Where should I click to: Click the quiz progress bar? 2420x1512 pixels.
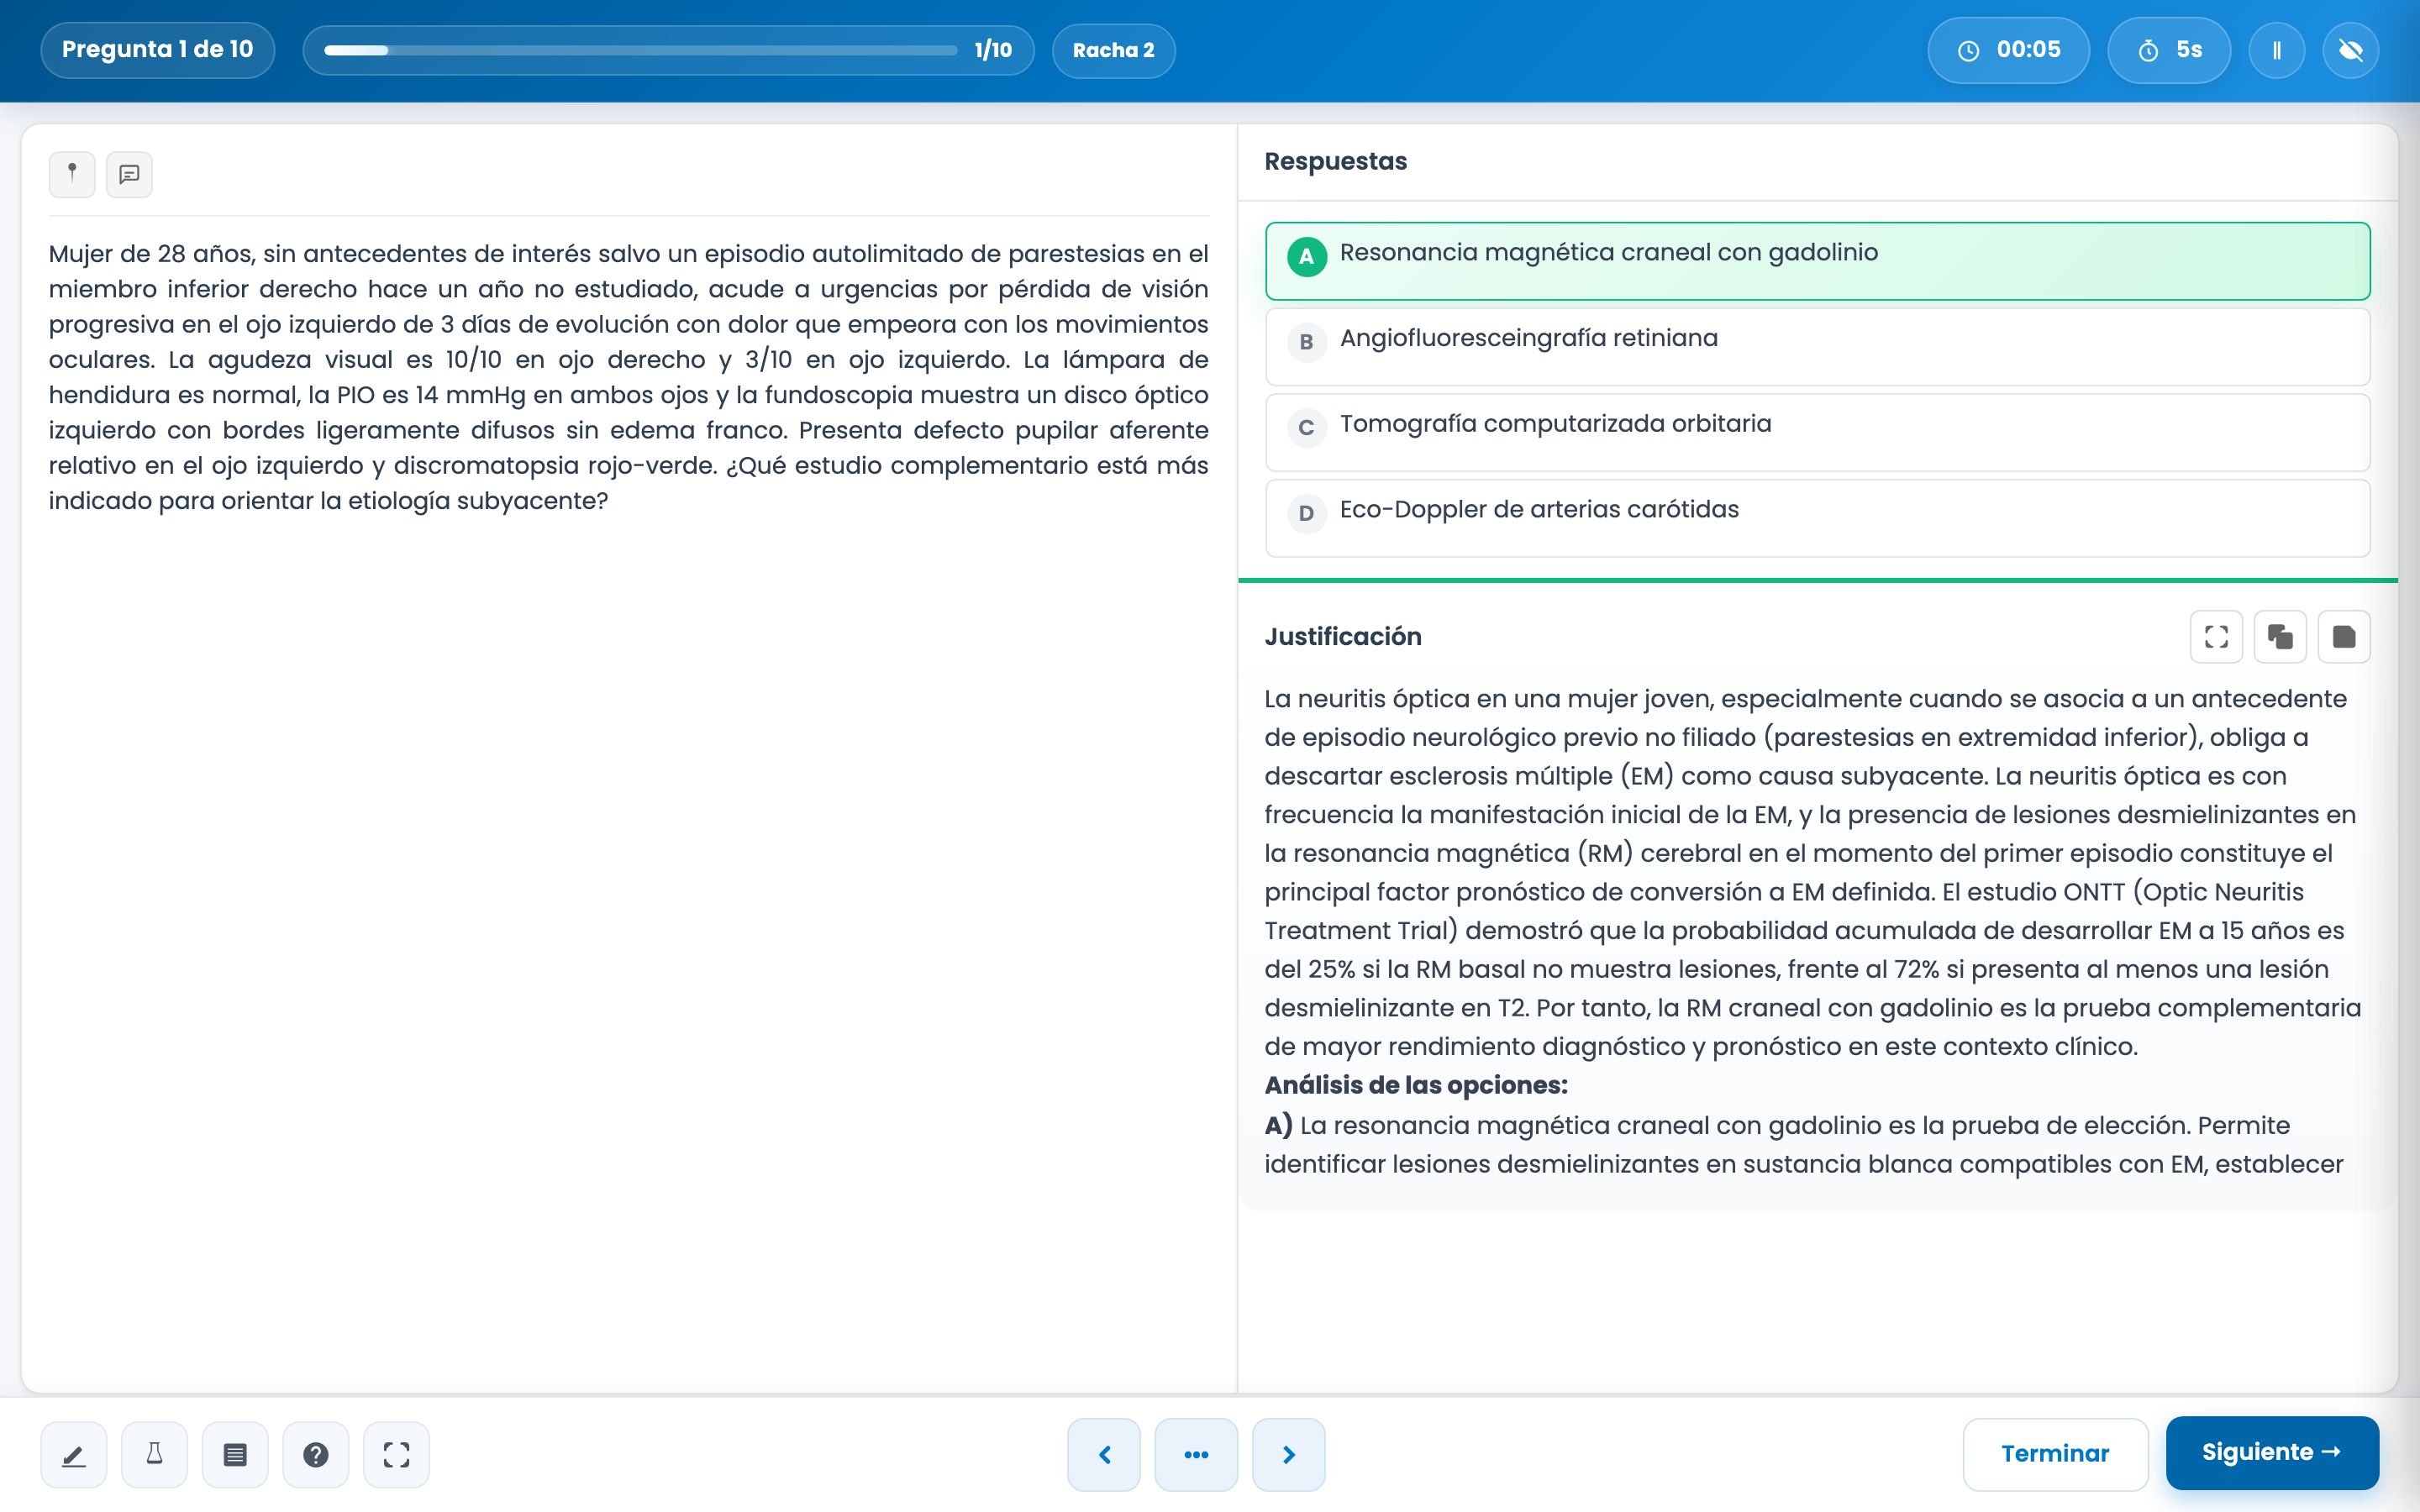pyautogui.click(x=640, y=50)
